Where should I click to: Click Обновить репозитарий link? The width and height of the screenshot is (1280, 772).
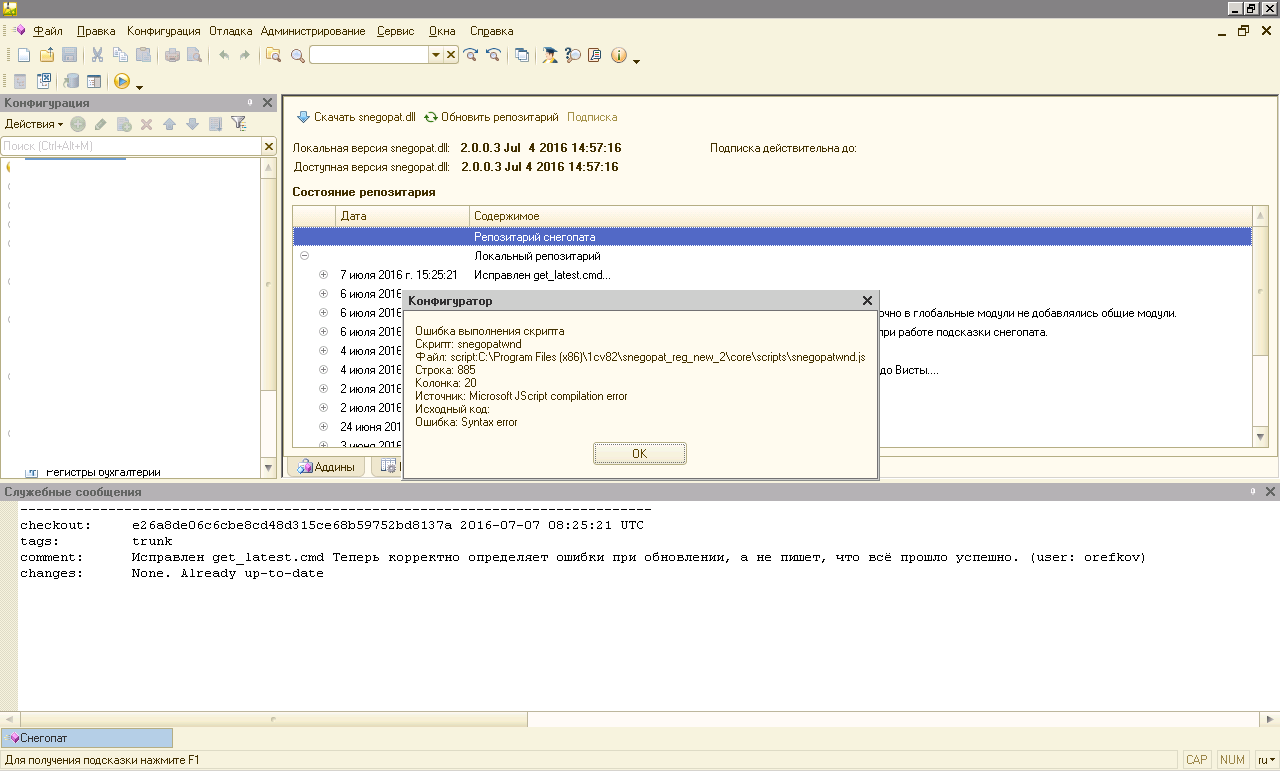(491, 117)
